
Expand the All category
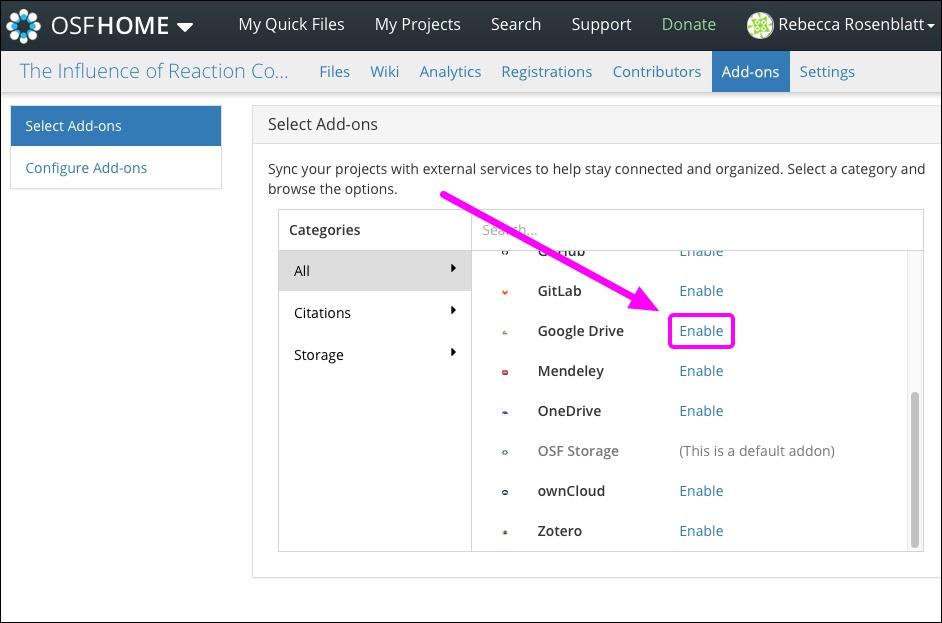point(374,270)
